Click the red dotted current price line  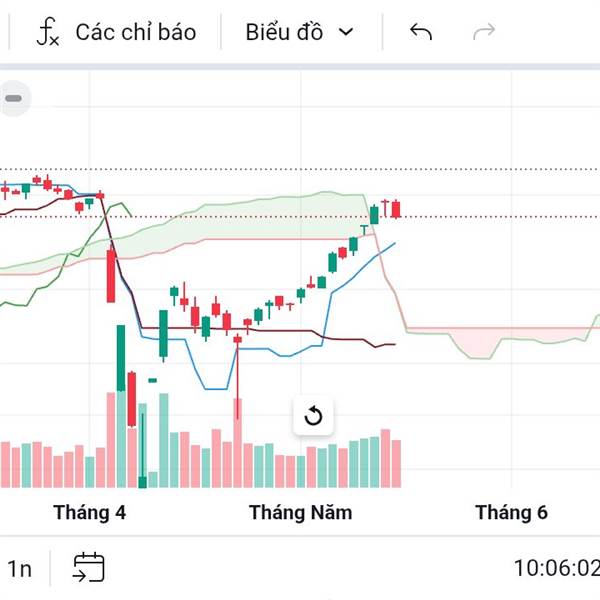[x=480, y=216]
